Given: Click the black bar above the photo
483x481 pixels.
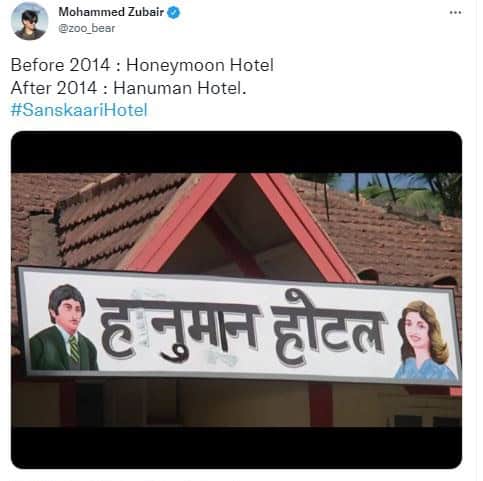Looking at the screenshot, I should 236,152.
